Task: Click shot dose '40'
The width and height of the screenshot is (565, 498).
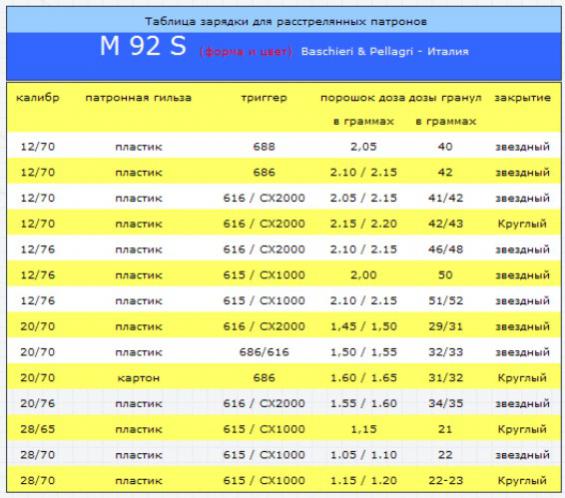Action: tap(445, 147)
